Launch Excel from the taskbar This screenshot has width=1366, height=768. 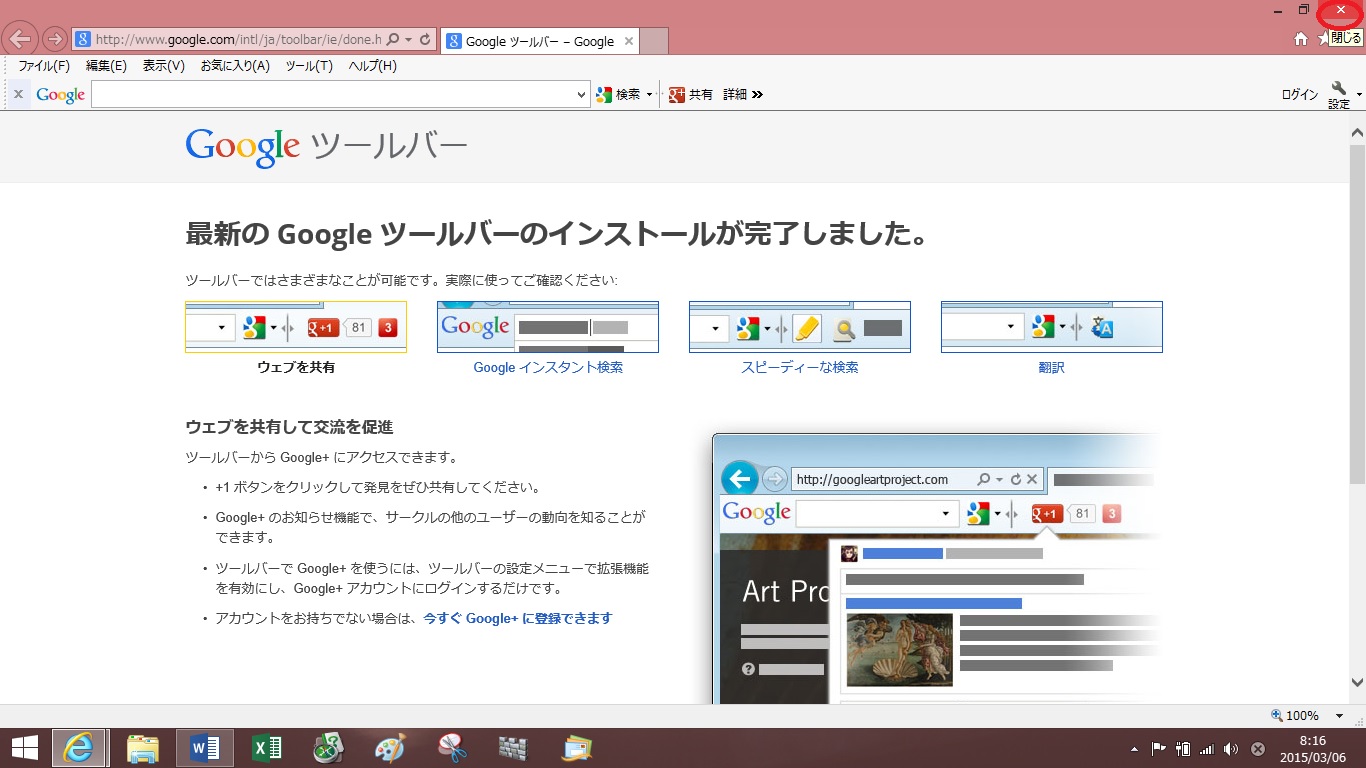point(267,748)
